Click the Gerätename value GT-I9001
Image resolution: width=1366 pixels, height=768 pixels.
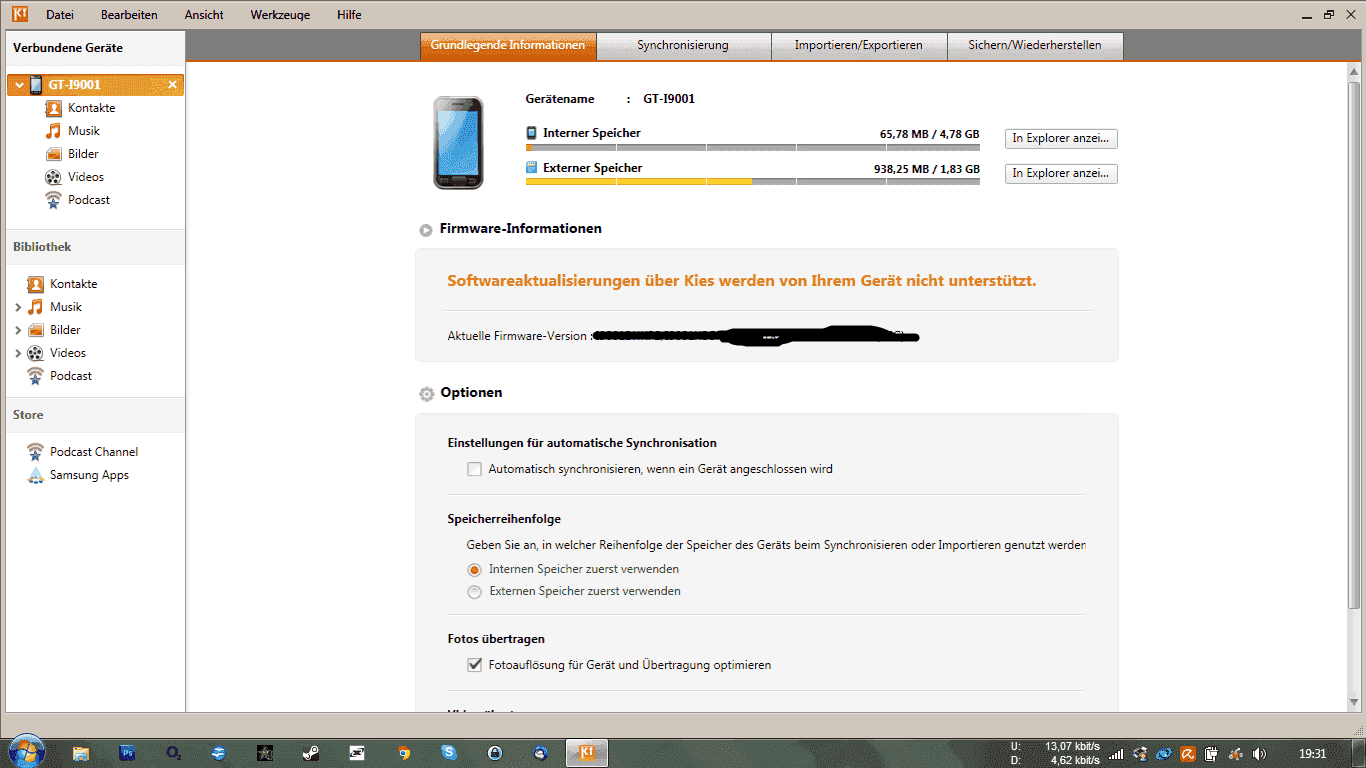[669, 99]
